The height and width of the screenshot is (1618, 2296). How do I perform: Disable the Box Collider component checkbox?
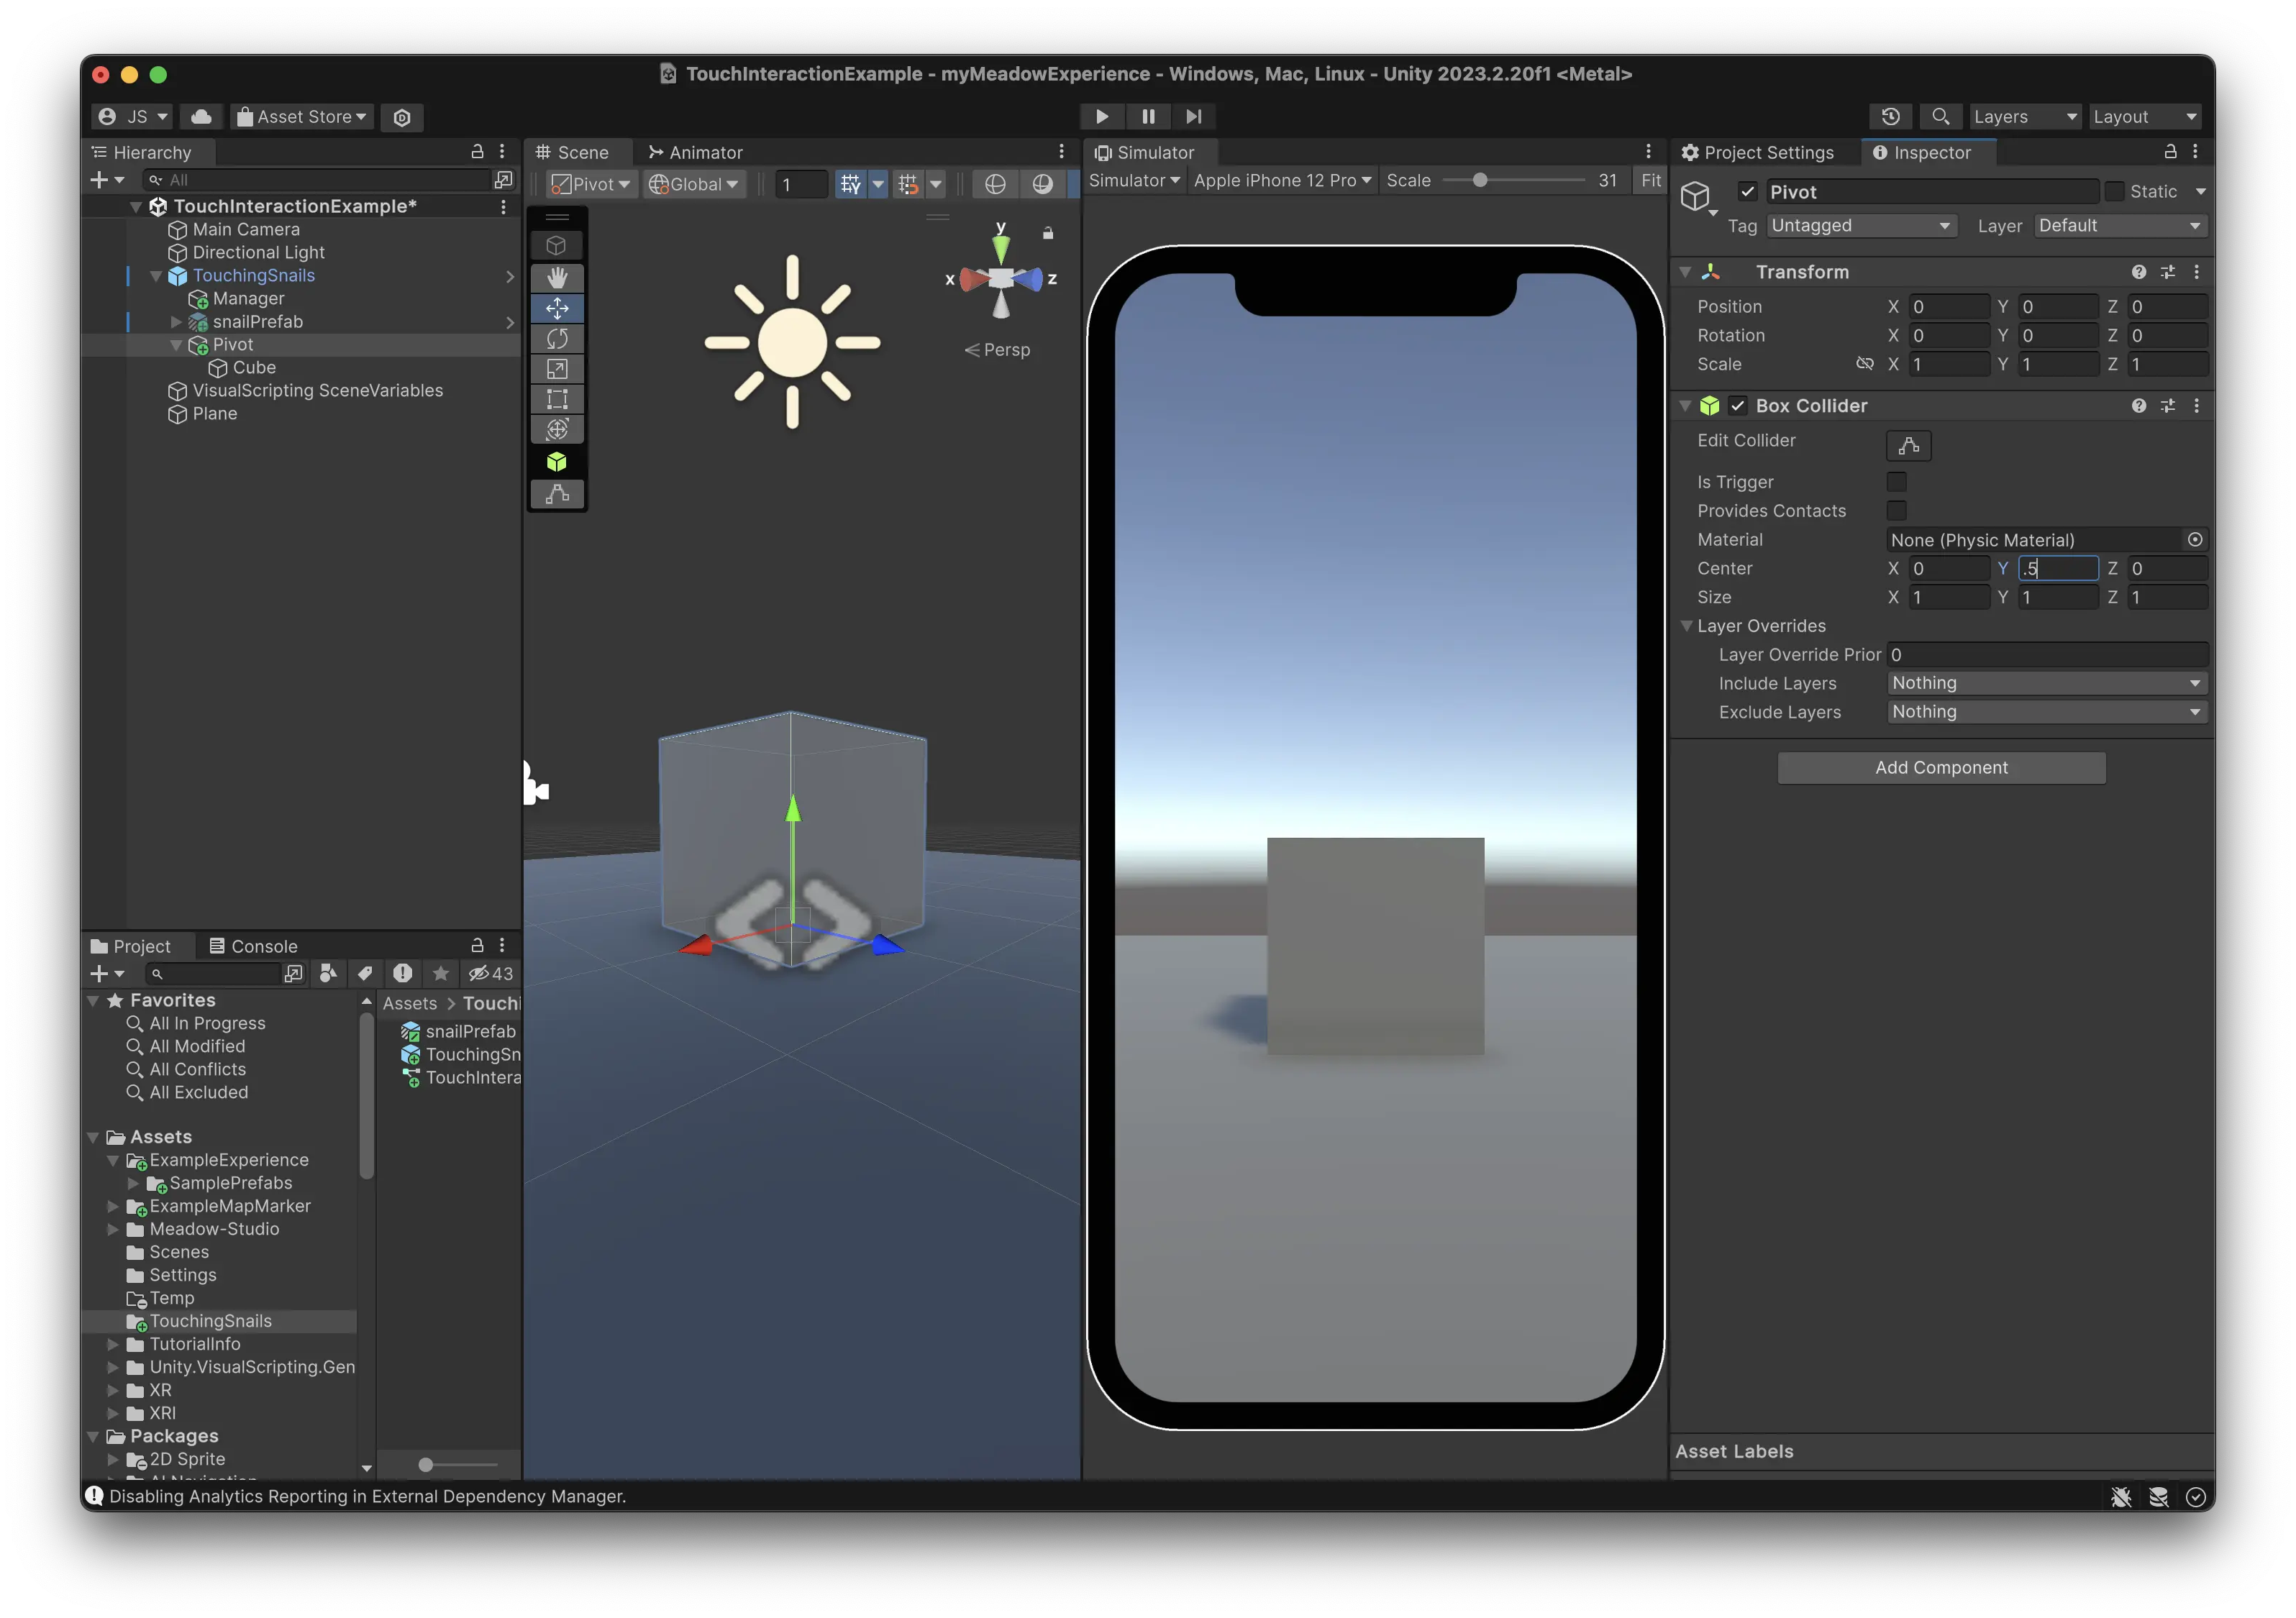pos(1738,406)
